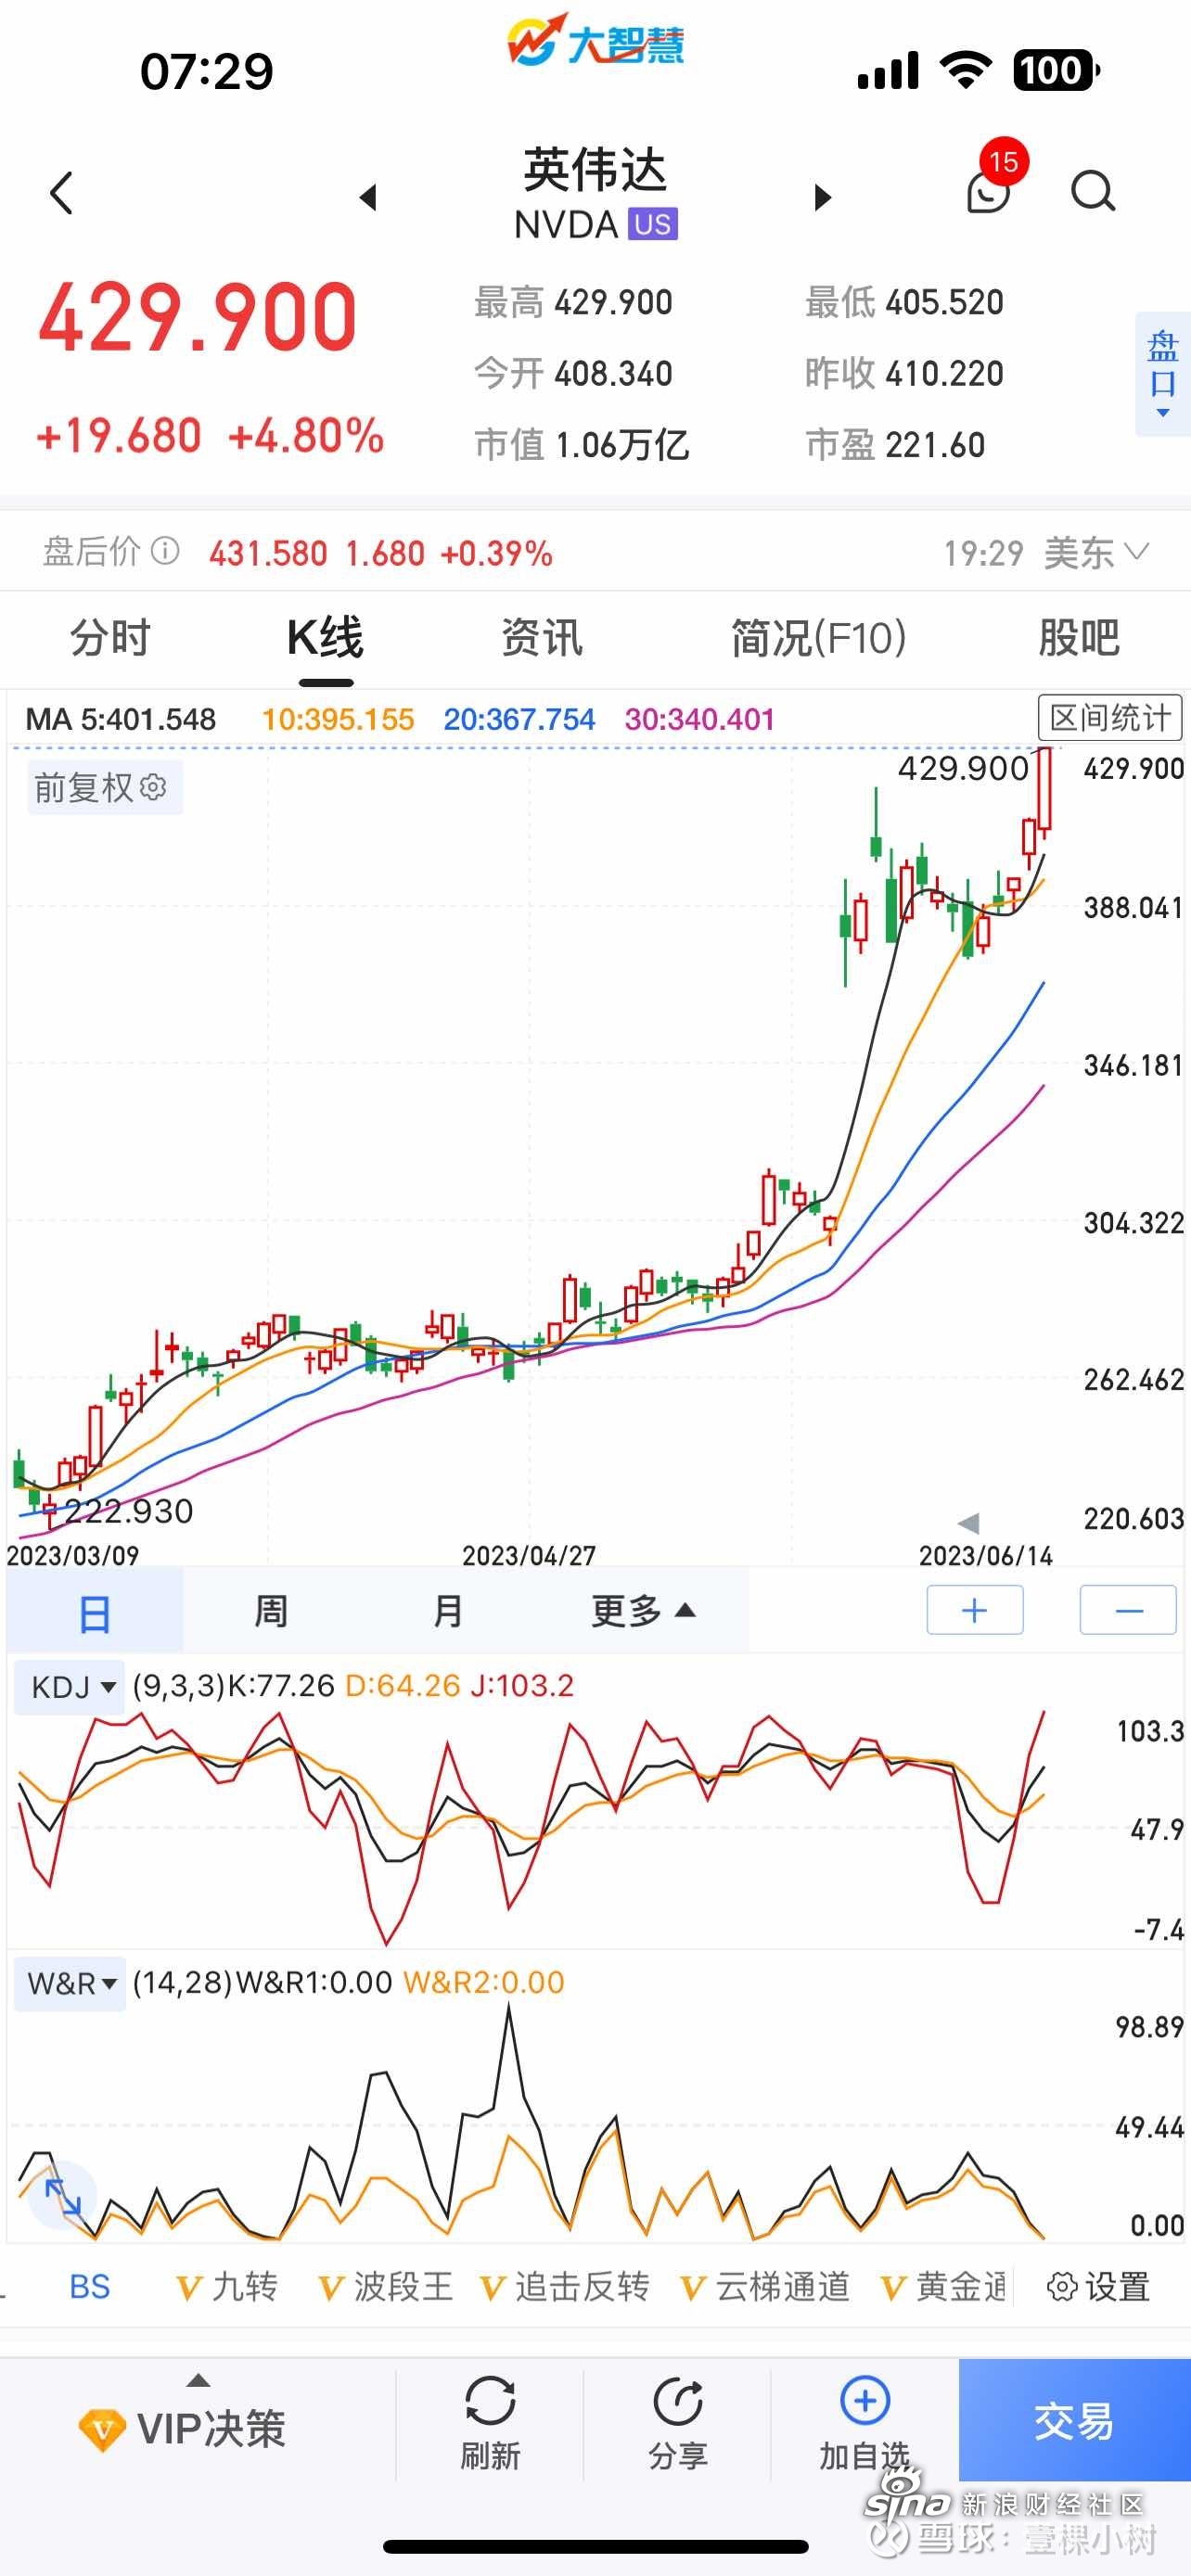This screenshot has height=2576, width=1191.
Task: Tap the MA 5:401.548 label
Action: (120, 719)
